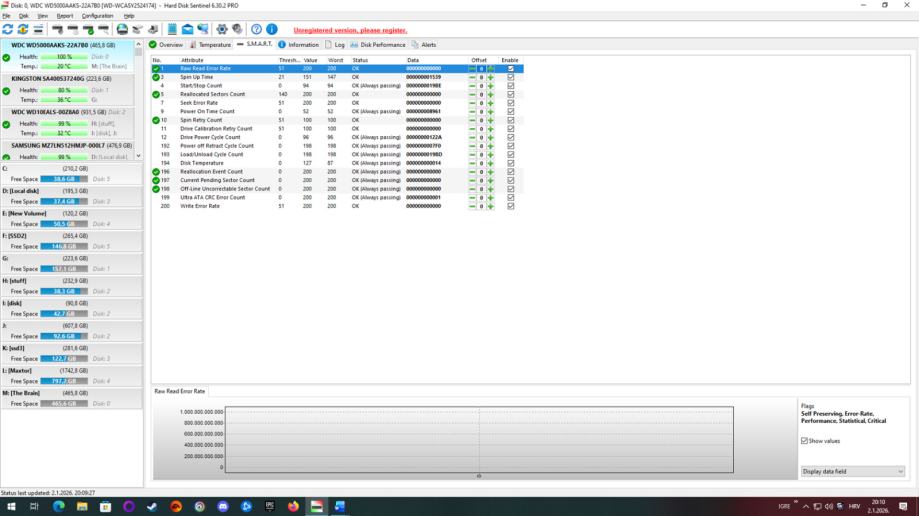Click the drive icon with green check badge
This screenshot has width=919, height=516.
point(88,29)
